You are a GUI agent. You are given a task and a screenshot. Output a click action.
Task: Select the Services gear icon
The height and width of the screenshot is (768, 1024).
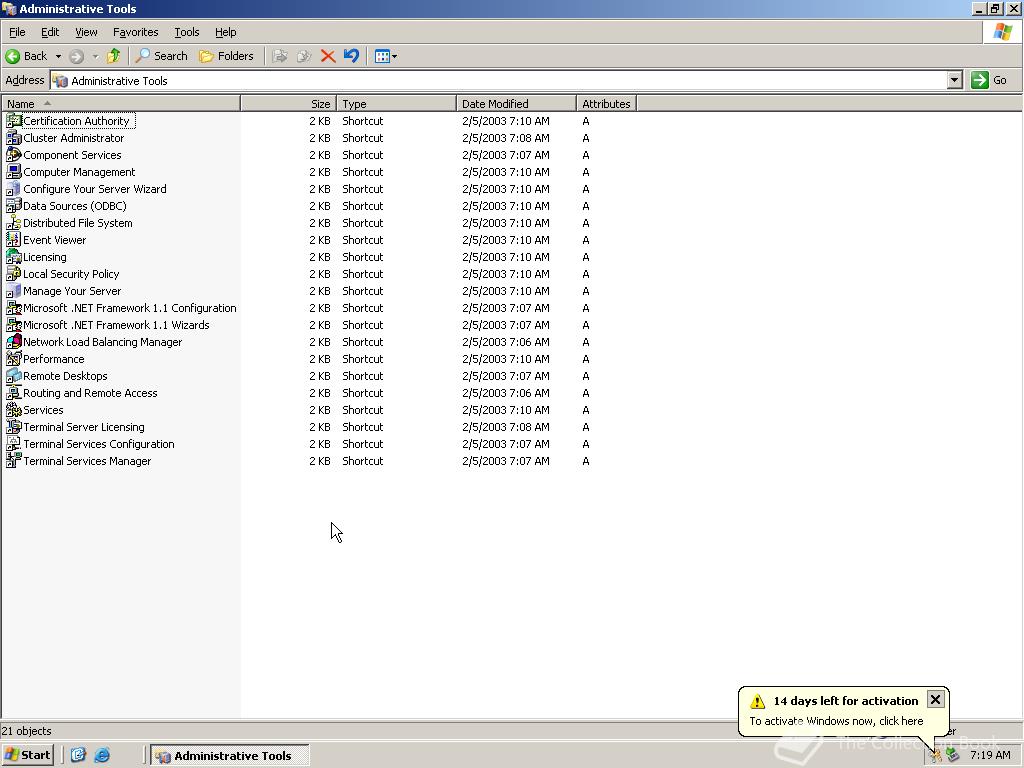(x=13, y=409)
